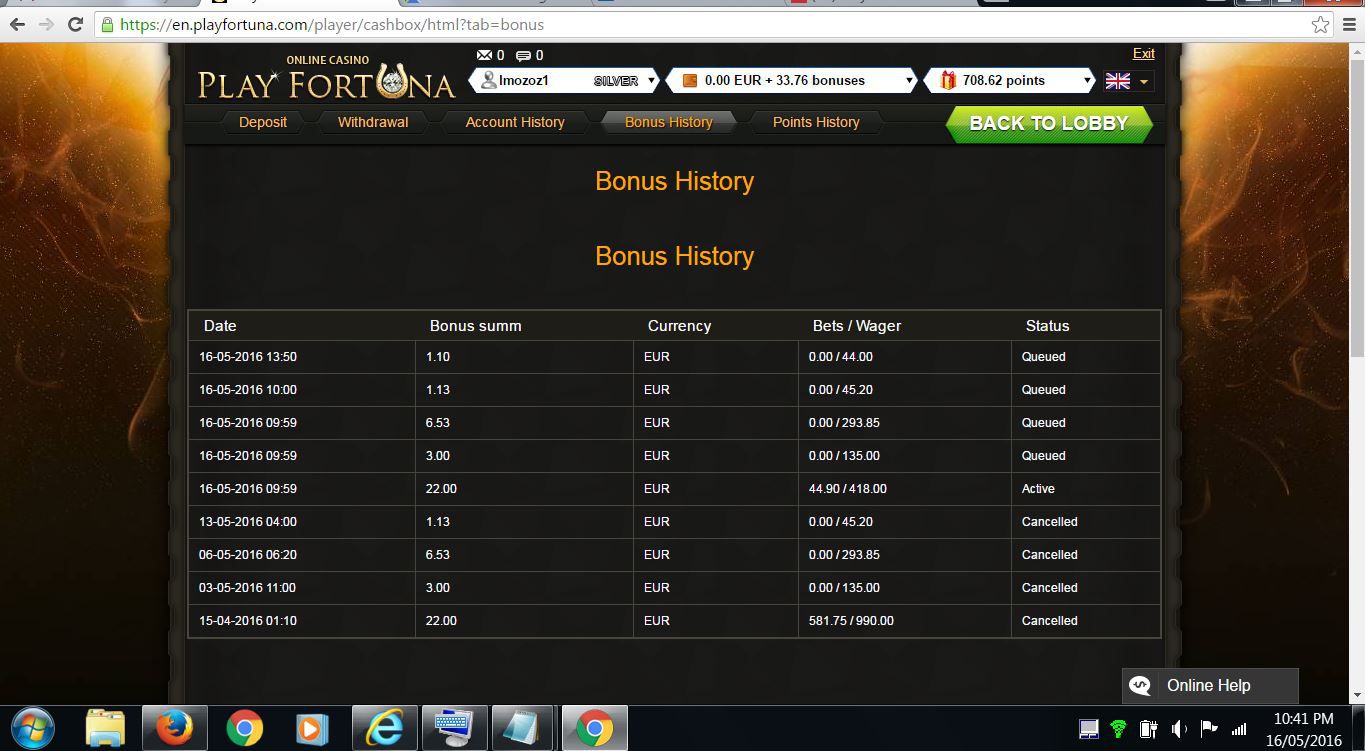Click the gift icon beside 708.62 points

pyautogui.click(x=948, y=80)
